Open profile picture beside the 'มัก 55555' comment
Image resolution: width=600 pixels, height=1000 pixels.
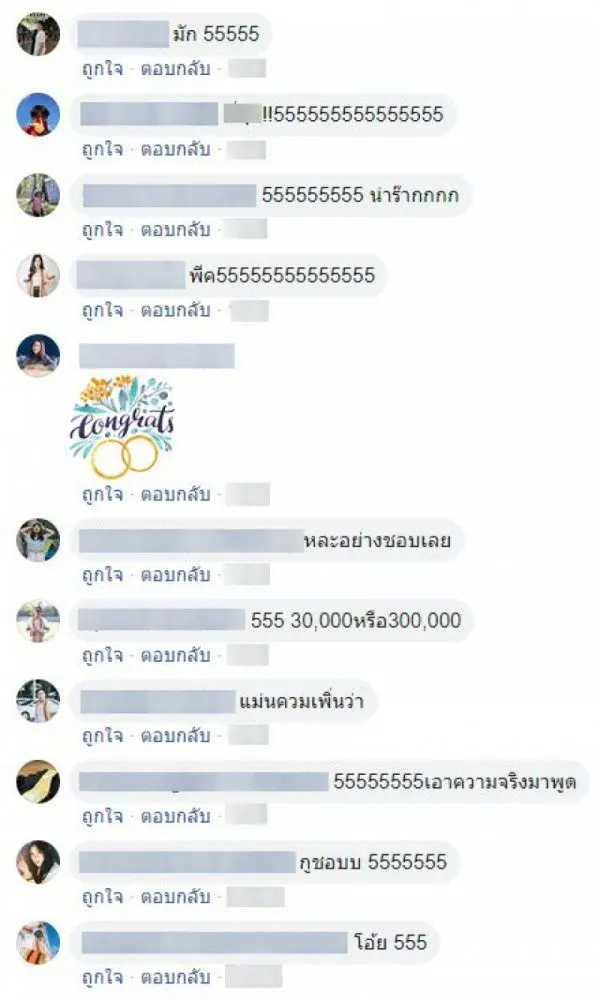coord(38,34)
